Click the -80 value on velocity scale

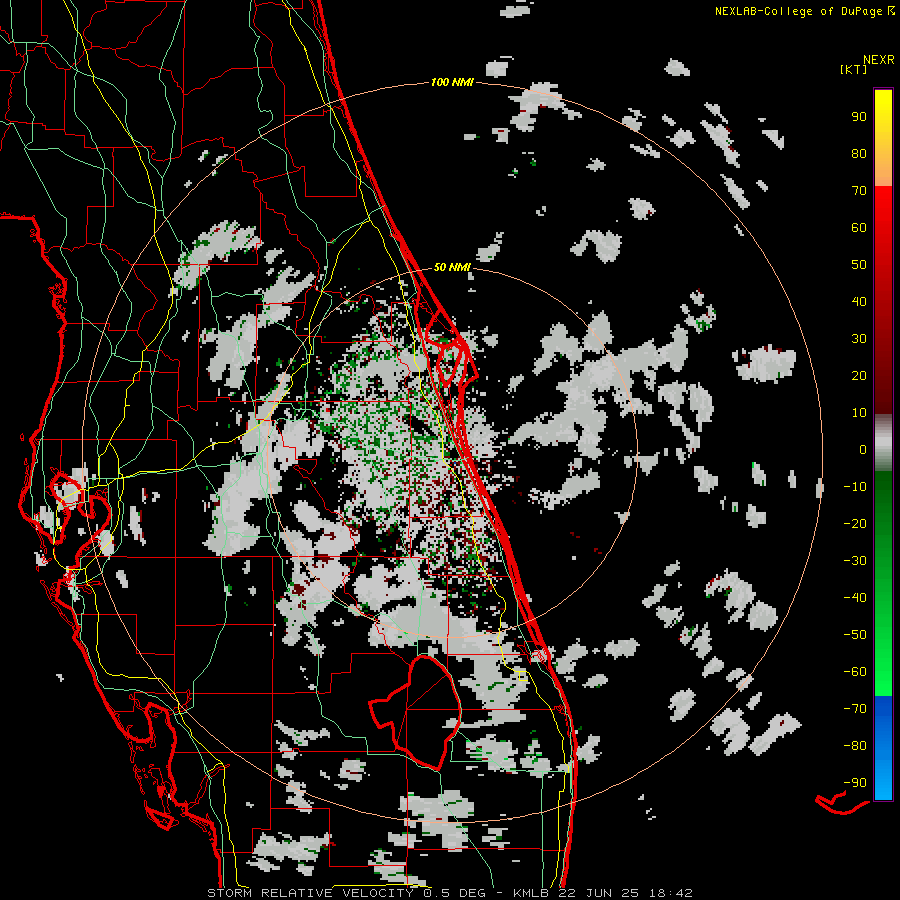pyautogui.click(x=855, y=746)
